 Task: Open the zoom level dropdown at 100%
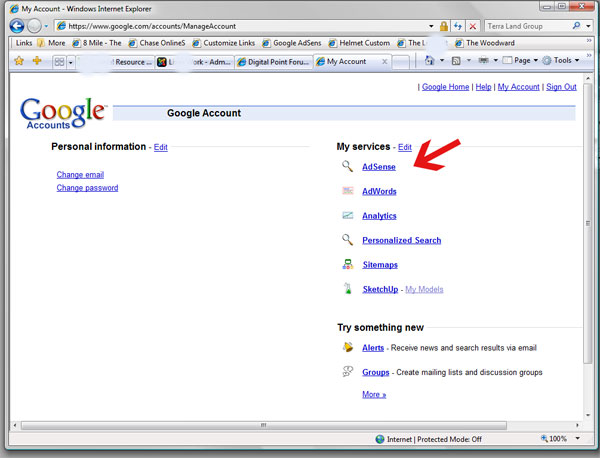[x=577, y=438]
